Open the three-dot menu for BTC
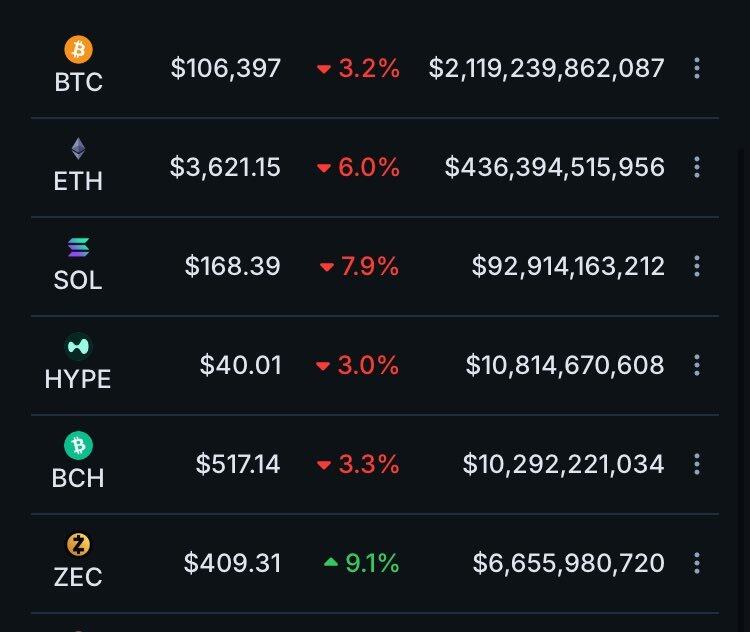The width and height of the screenshot is (750, 632). (697, 68)
